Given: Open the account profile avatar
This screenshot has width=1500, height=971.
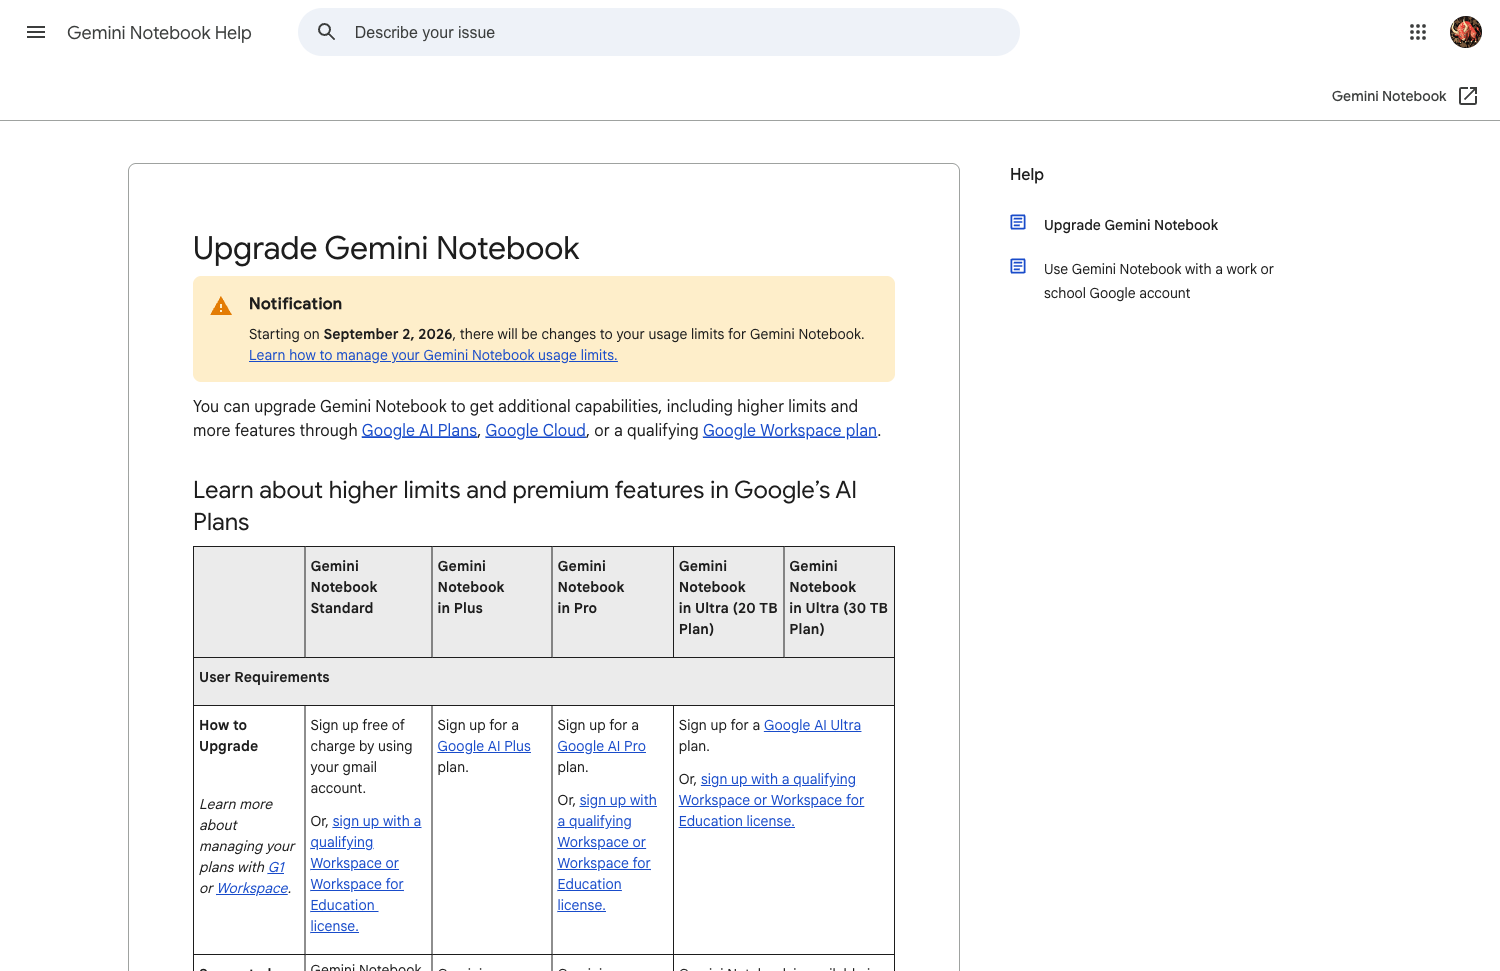Looking at the screenshot, I should (1465, 32).
